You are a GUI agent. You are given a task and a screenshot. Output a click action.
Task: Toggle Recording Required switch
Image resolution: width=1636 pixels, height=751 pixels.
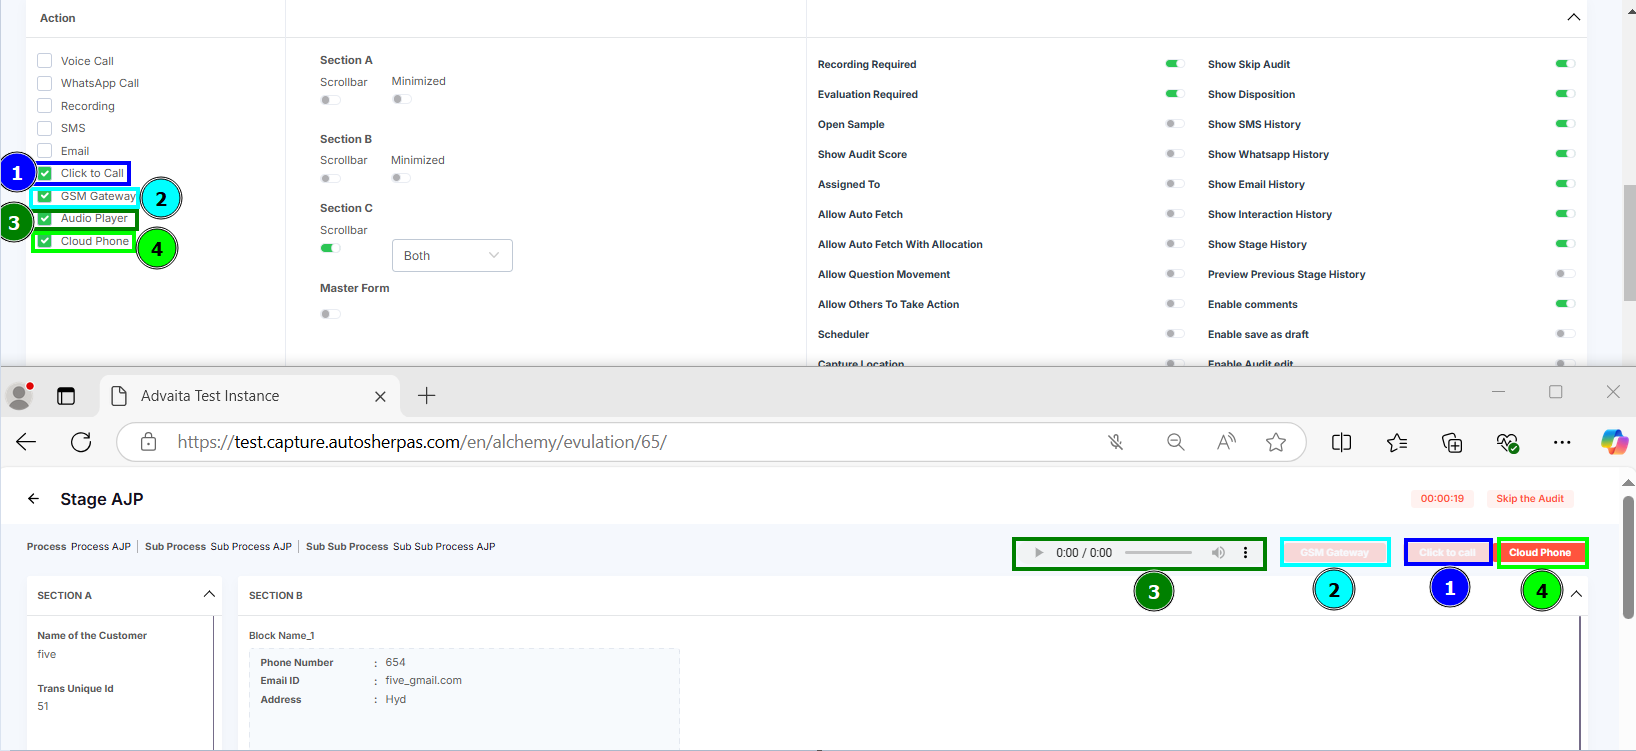(1175, 64)
